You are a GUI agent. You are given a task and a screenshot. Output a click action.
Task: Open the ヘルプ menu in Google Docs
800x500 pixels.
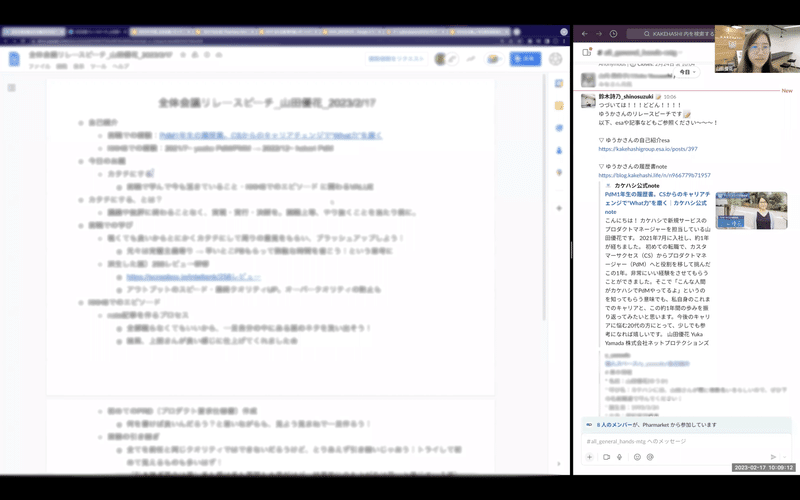tap(121, 67)
